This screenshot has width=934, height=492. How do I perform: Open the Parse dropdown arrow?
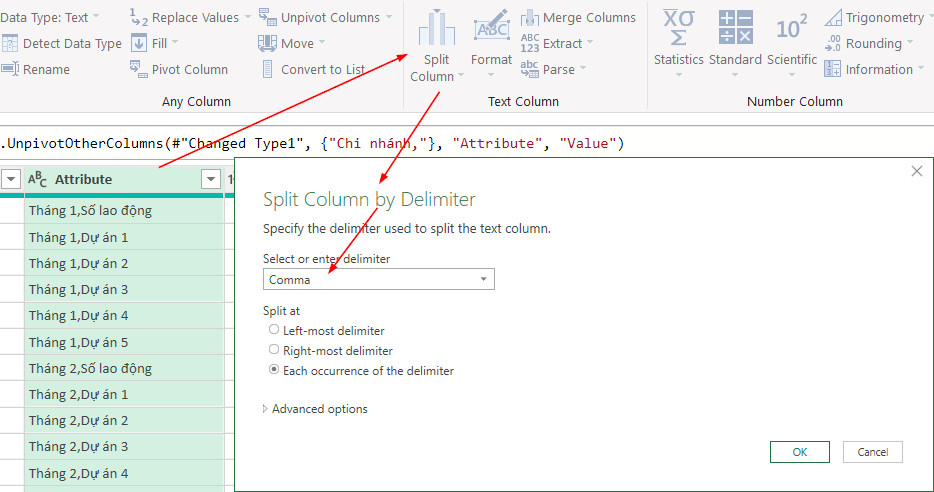coord(583,68)
